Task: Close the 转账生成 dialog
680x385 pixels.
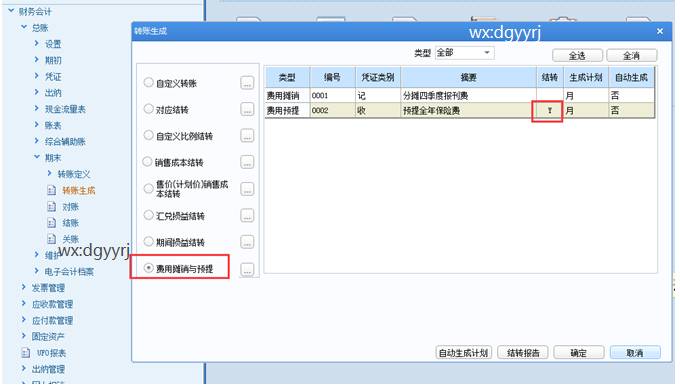Action: [x=660, y=31]
